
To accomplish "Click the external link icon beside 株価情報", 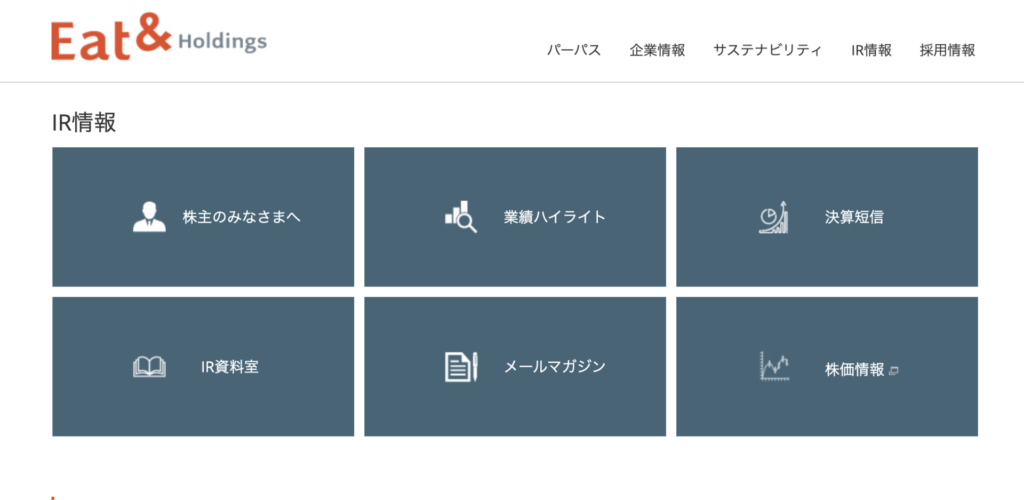I will [894, 371].
